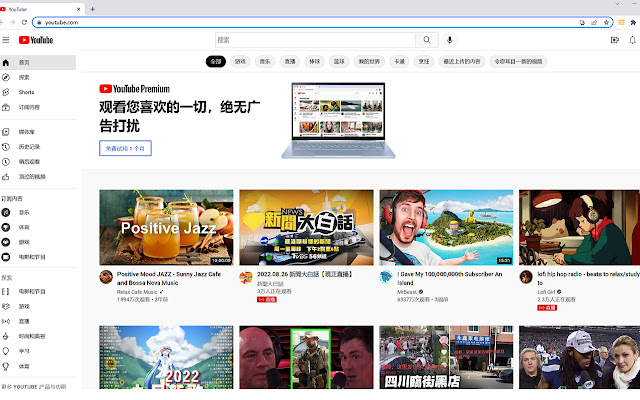
Task: Open a new browser tab with plus
Action: [x=93, y=9]
